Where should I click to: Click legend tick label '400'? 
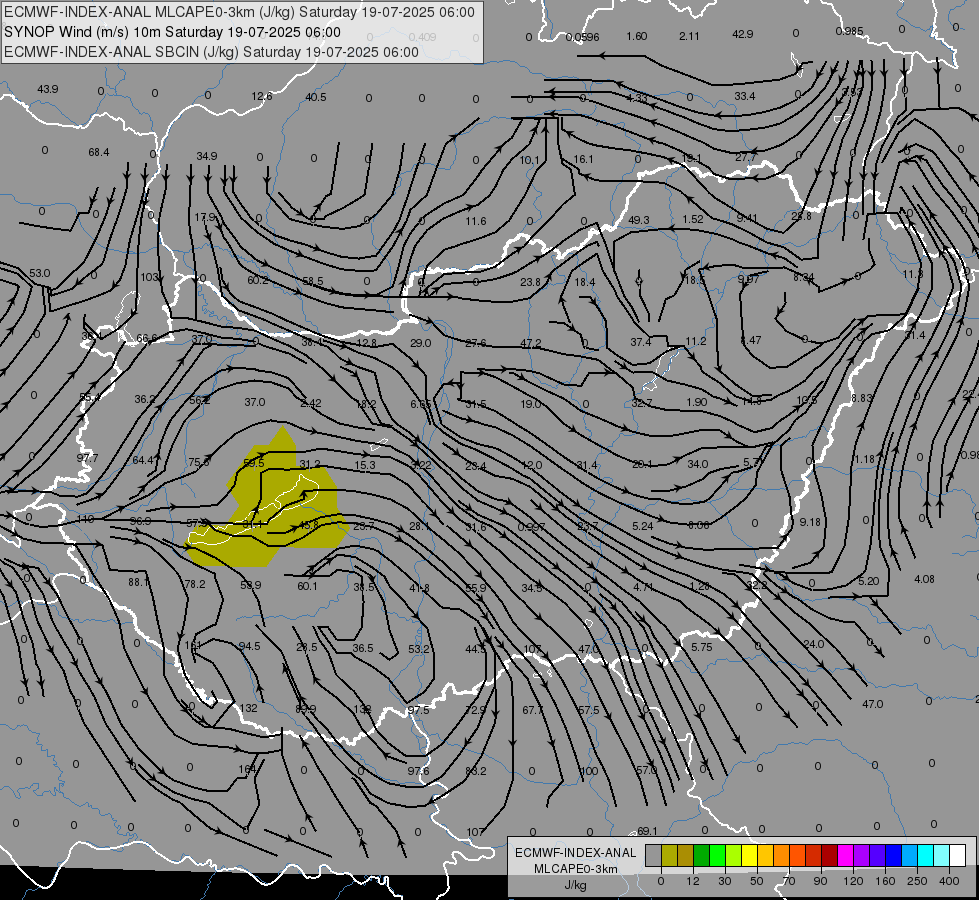(949, 881)
